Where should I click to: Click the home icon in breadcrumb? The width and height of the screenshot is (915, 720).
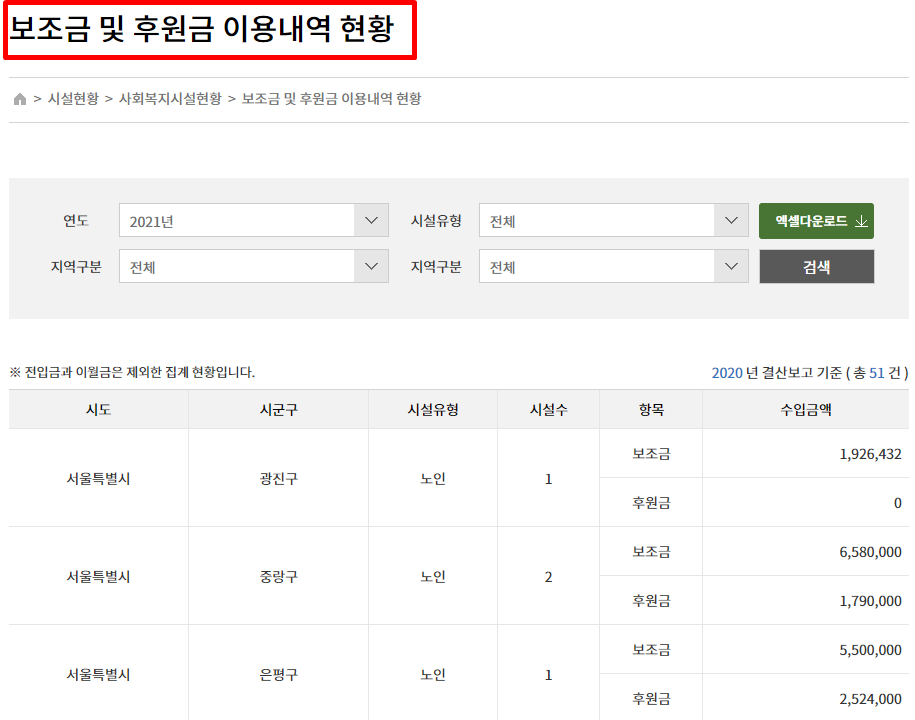coord(20,99)
